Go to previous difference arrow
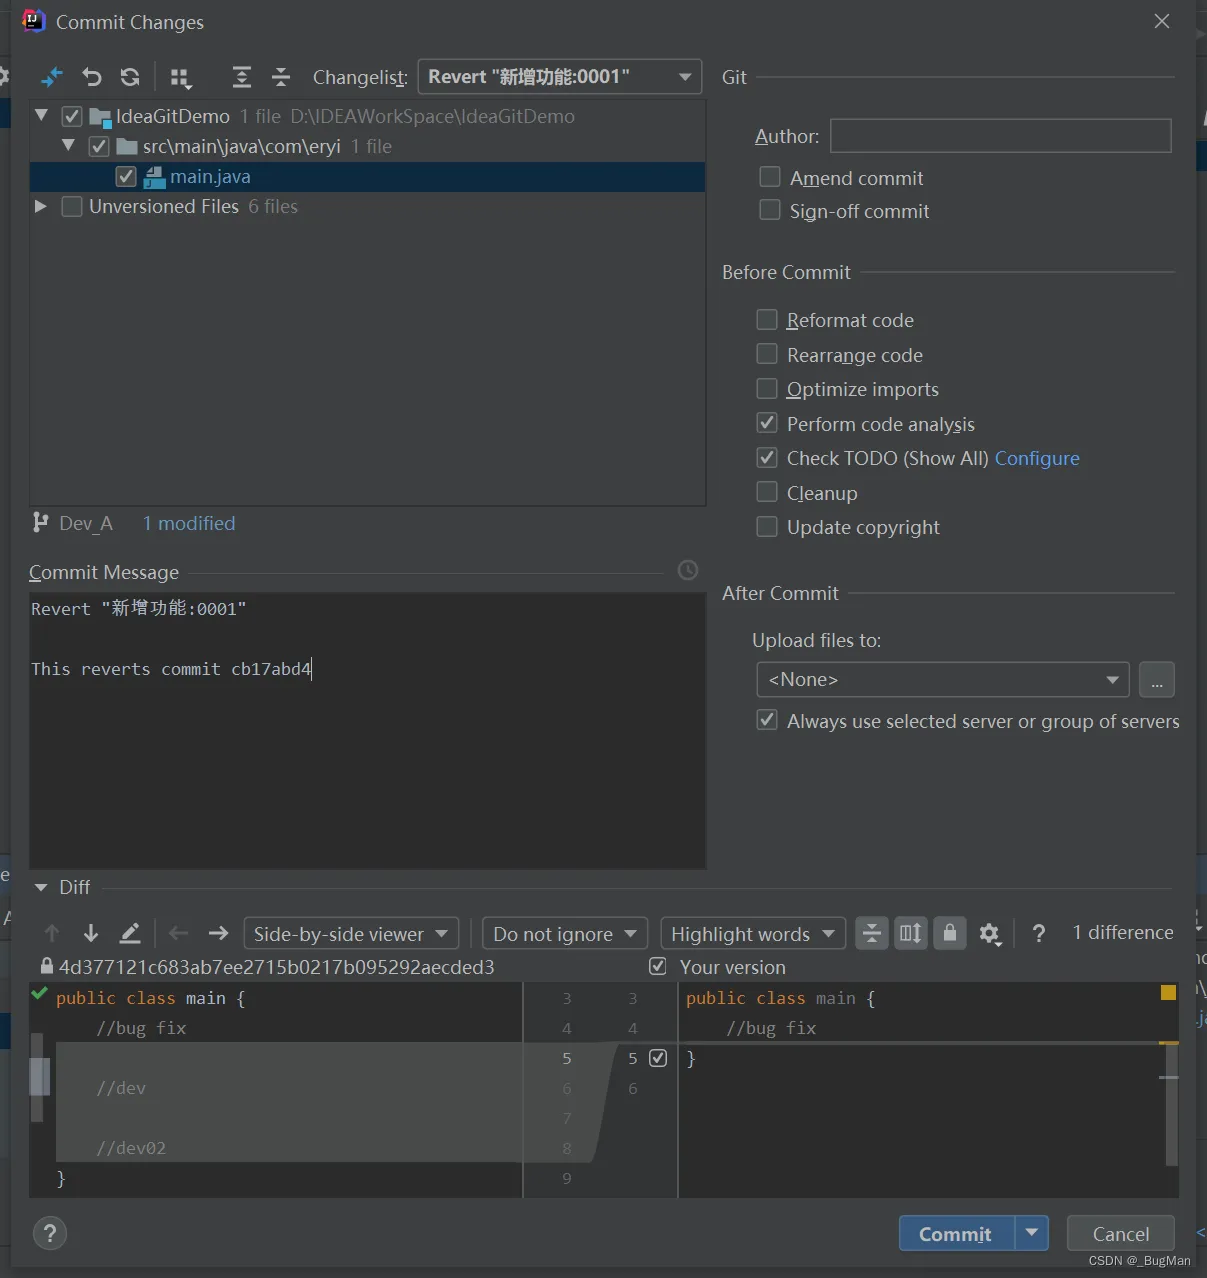The width and height of the screenshot is (1207, 1278). pyautogui.click(x=52, y=933)
